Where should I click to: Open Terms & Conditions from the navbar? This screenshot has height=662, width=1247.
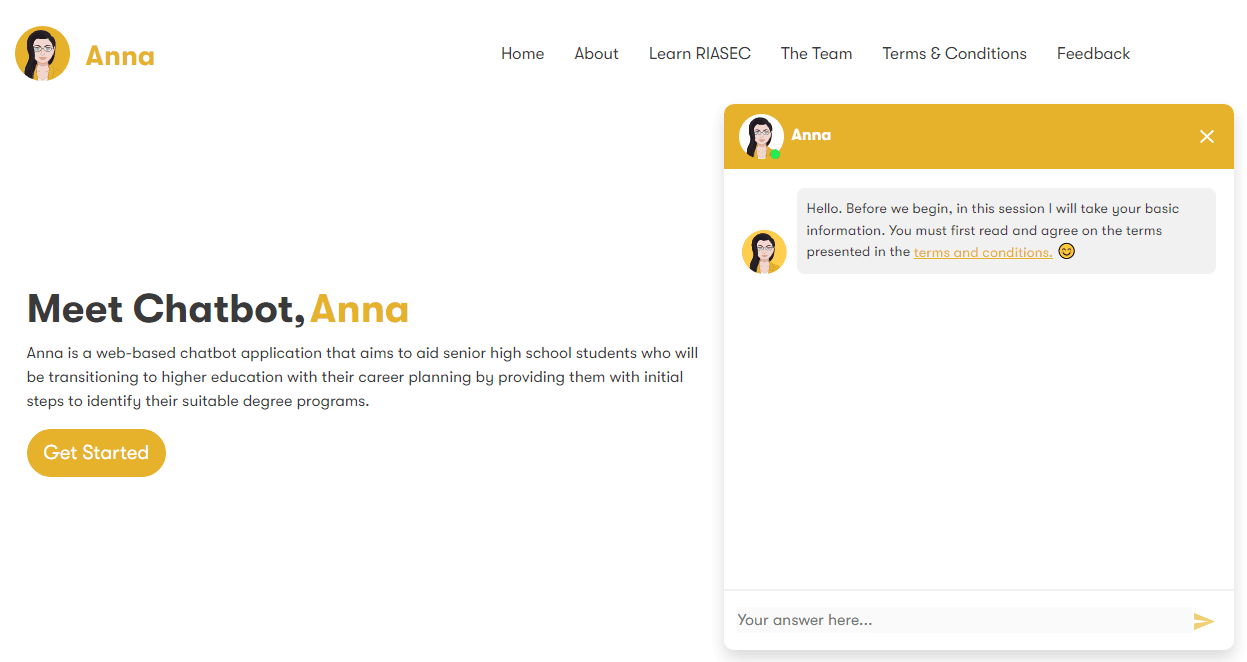coord(954,54)
